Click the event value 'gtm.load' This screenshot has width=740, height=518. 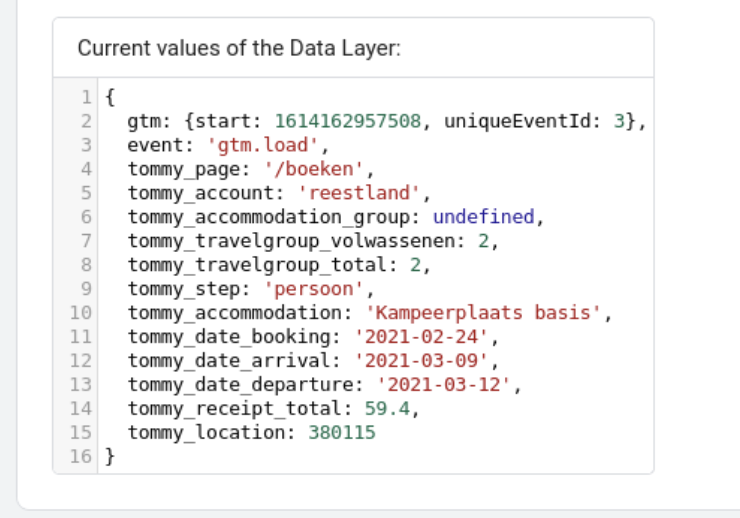click(263, 145)
